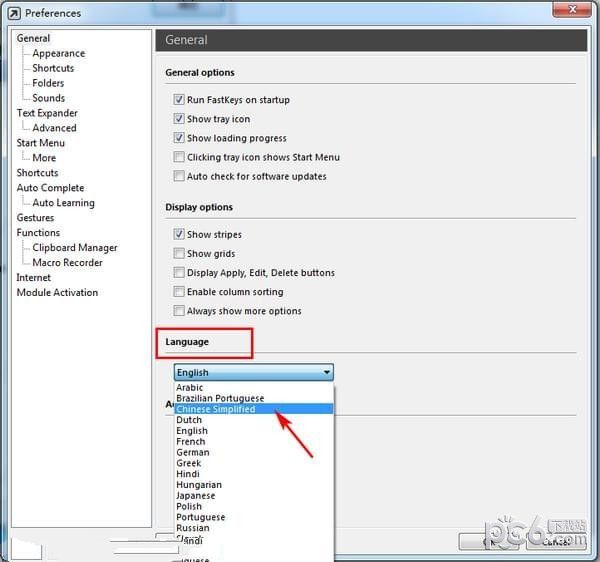Image resolution: width=600 pixels, height=562 pixels.
Task: Turn on Enable column sorting
Action: pos(179,292)
